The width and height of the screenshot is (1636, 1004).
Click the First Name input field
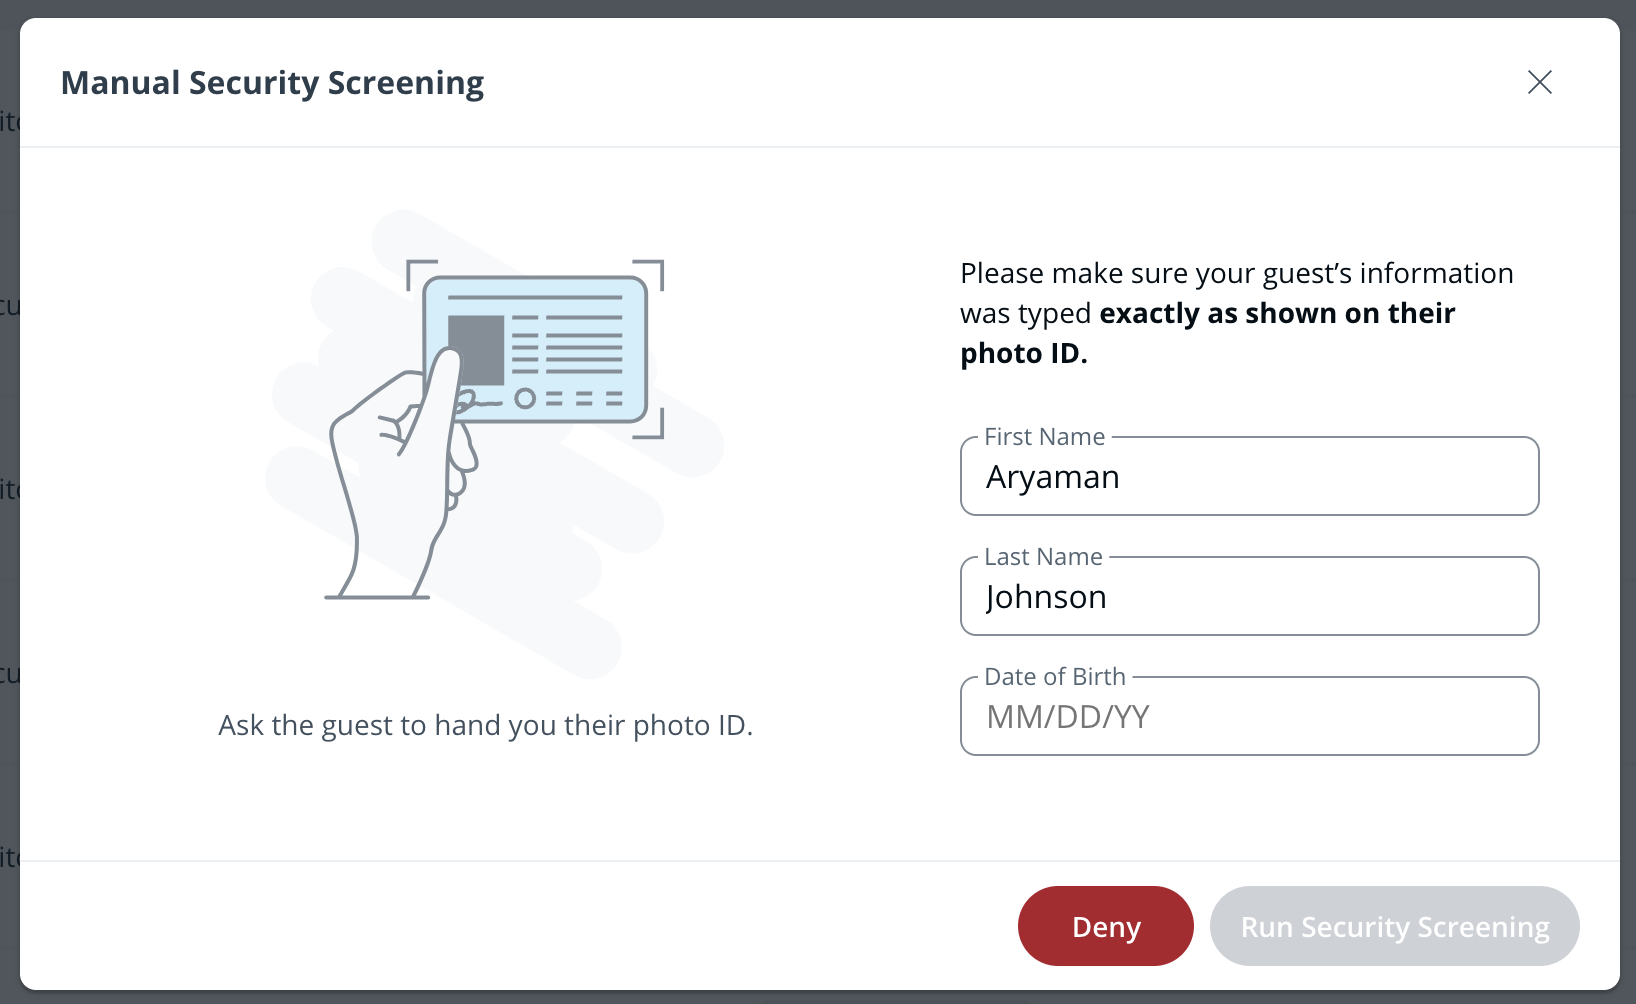coord(1249,477)
